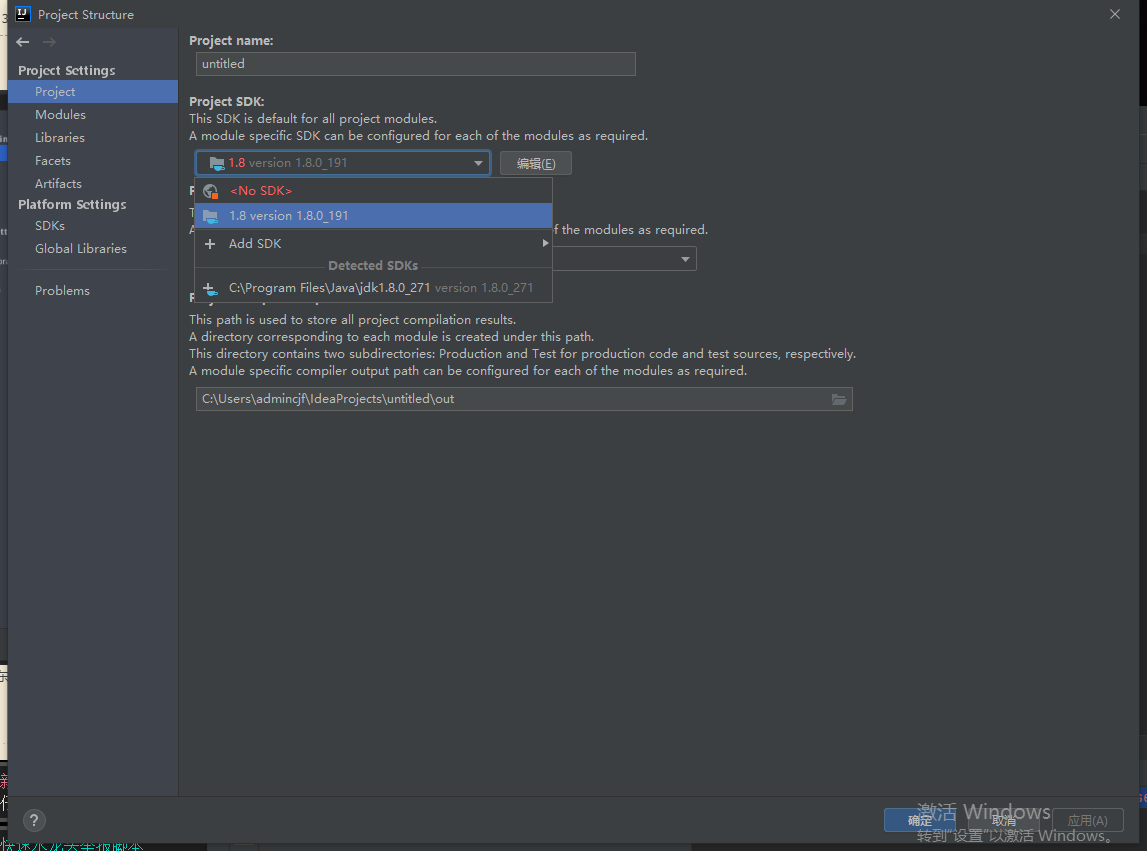Click the detected jdk1.8.0_271 SDK icon
Screen dimensions: 1147x851
point(210,288)
